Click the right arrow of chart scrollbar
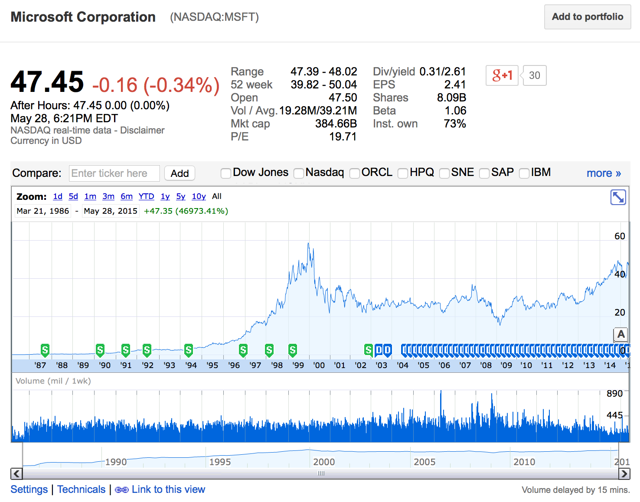The width and height of the screenshot is (640, 502). pyautogui.click(x=624, y=474)
